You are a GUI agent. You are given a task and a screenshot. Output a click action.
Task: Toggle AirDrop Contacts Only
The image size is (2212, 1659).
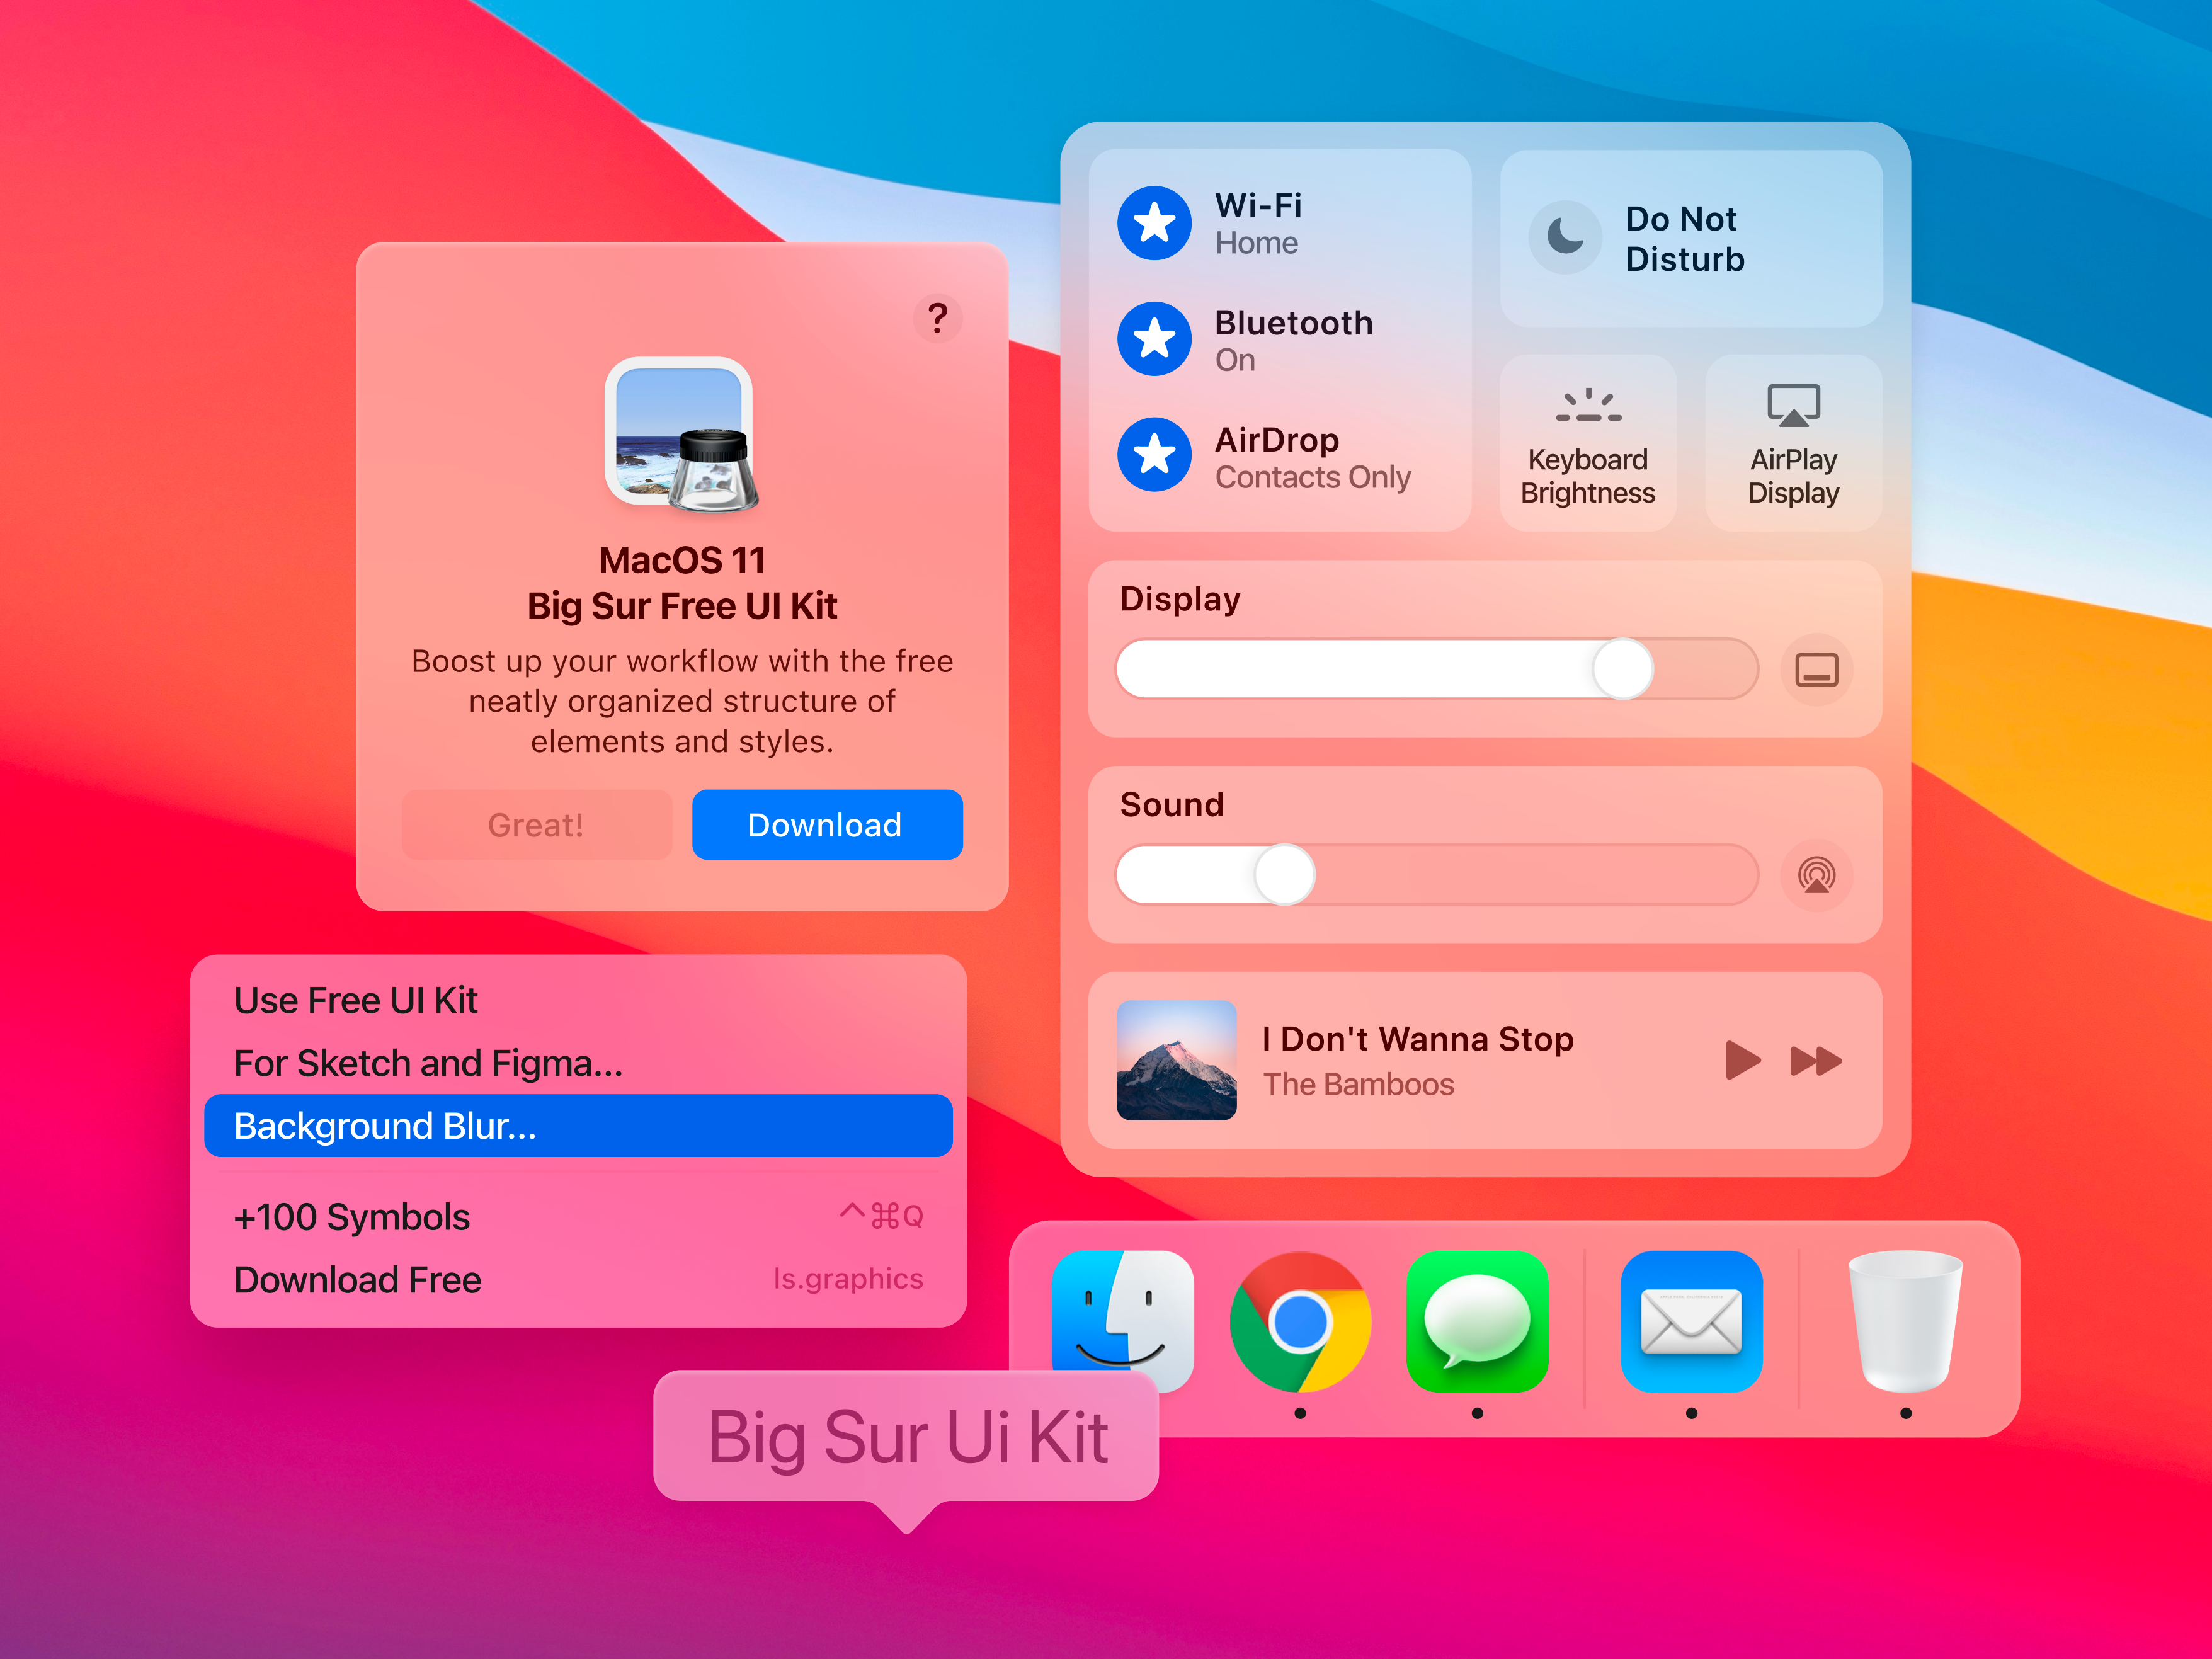[x=1154, y=455]
